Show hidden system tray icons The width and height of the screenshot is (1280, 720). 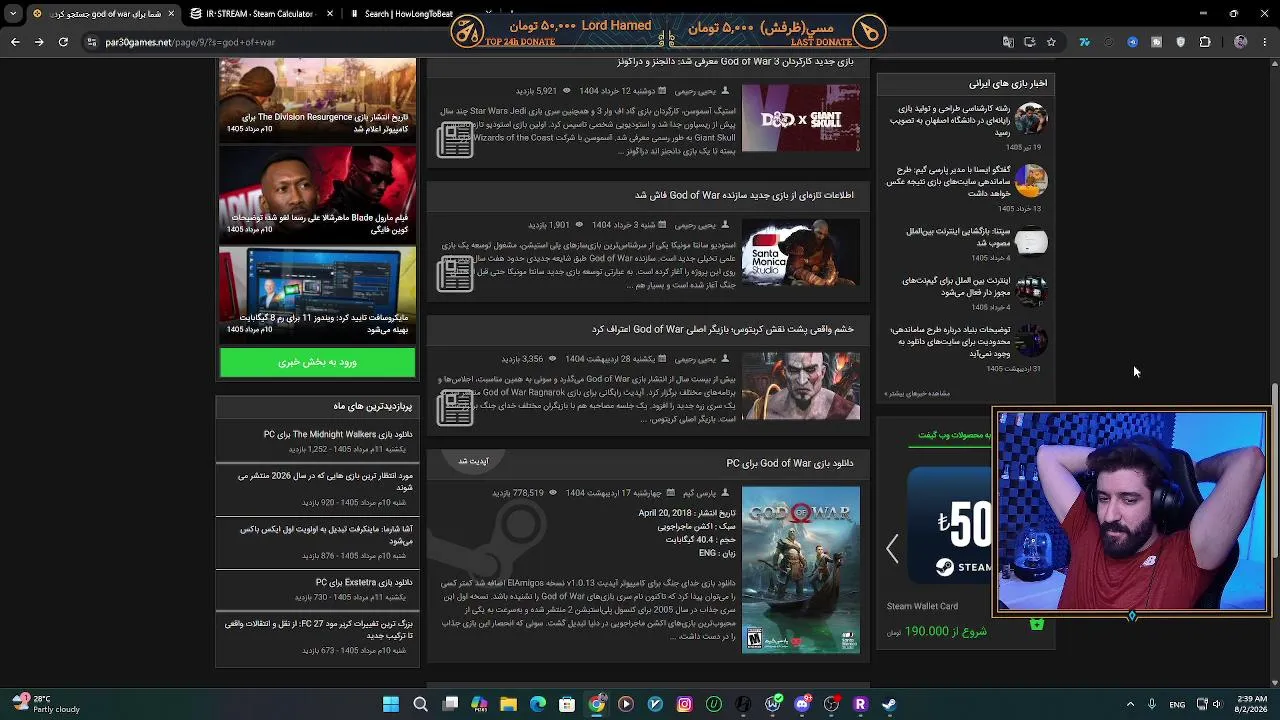tap(1130, 704)
